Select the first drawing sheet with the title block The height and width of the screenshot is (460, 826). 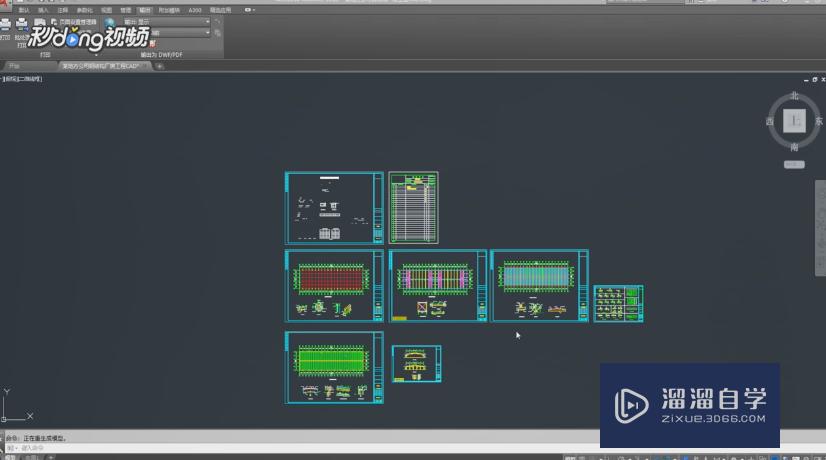click(x=334, y=208)
